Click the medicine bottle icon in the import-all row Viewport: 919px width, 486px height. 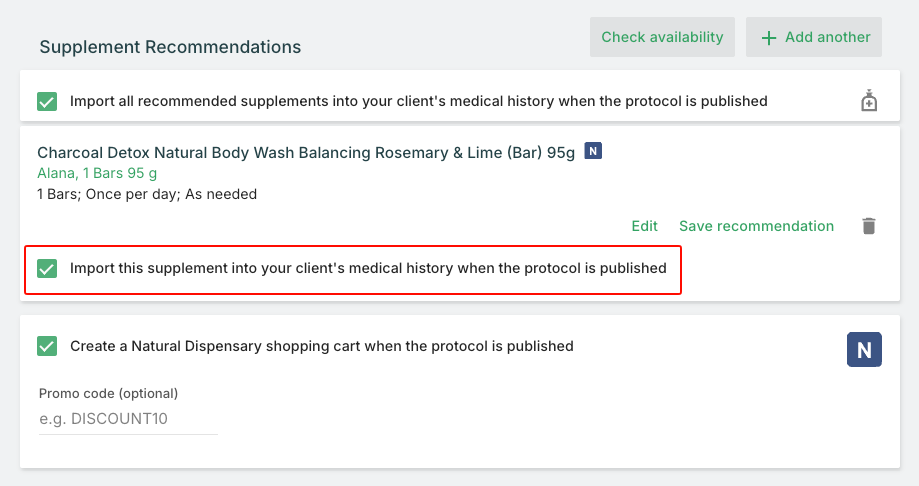[868, 101]
